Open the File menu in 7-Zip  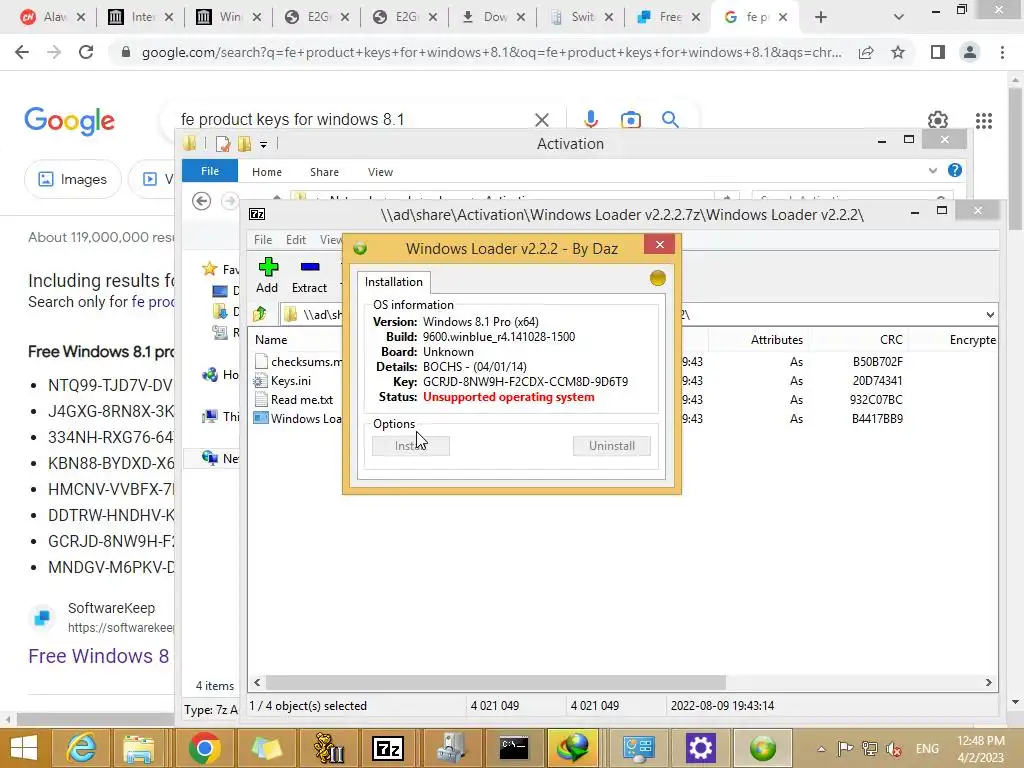[x=263, y=240]
